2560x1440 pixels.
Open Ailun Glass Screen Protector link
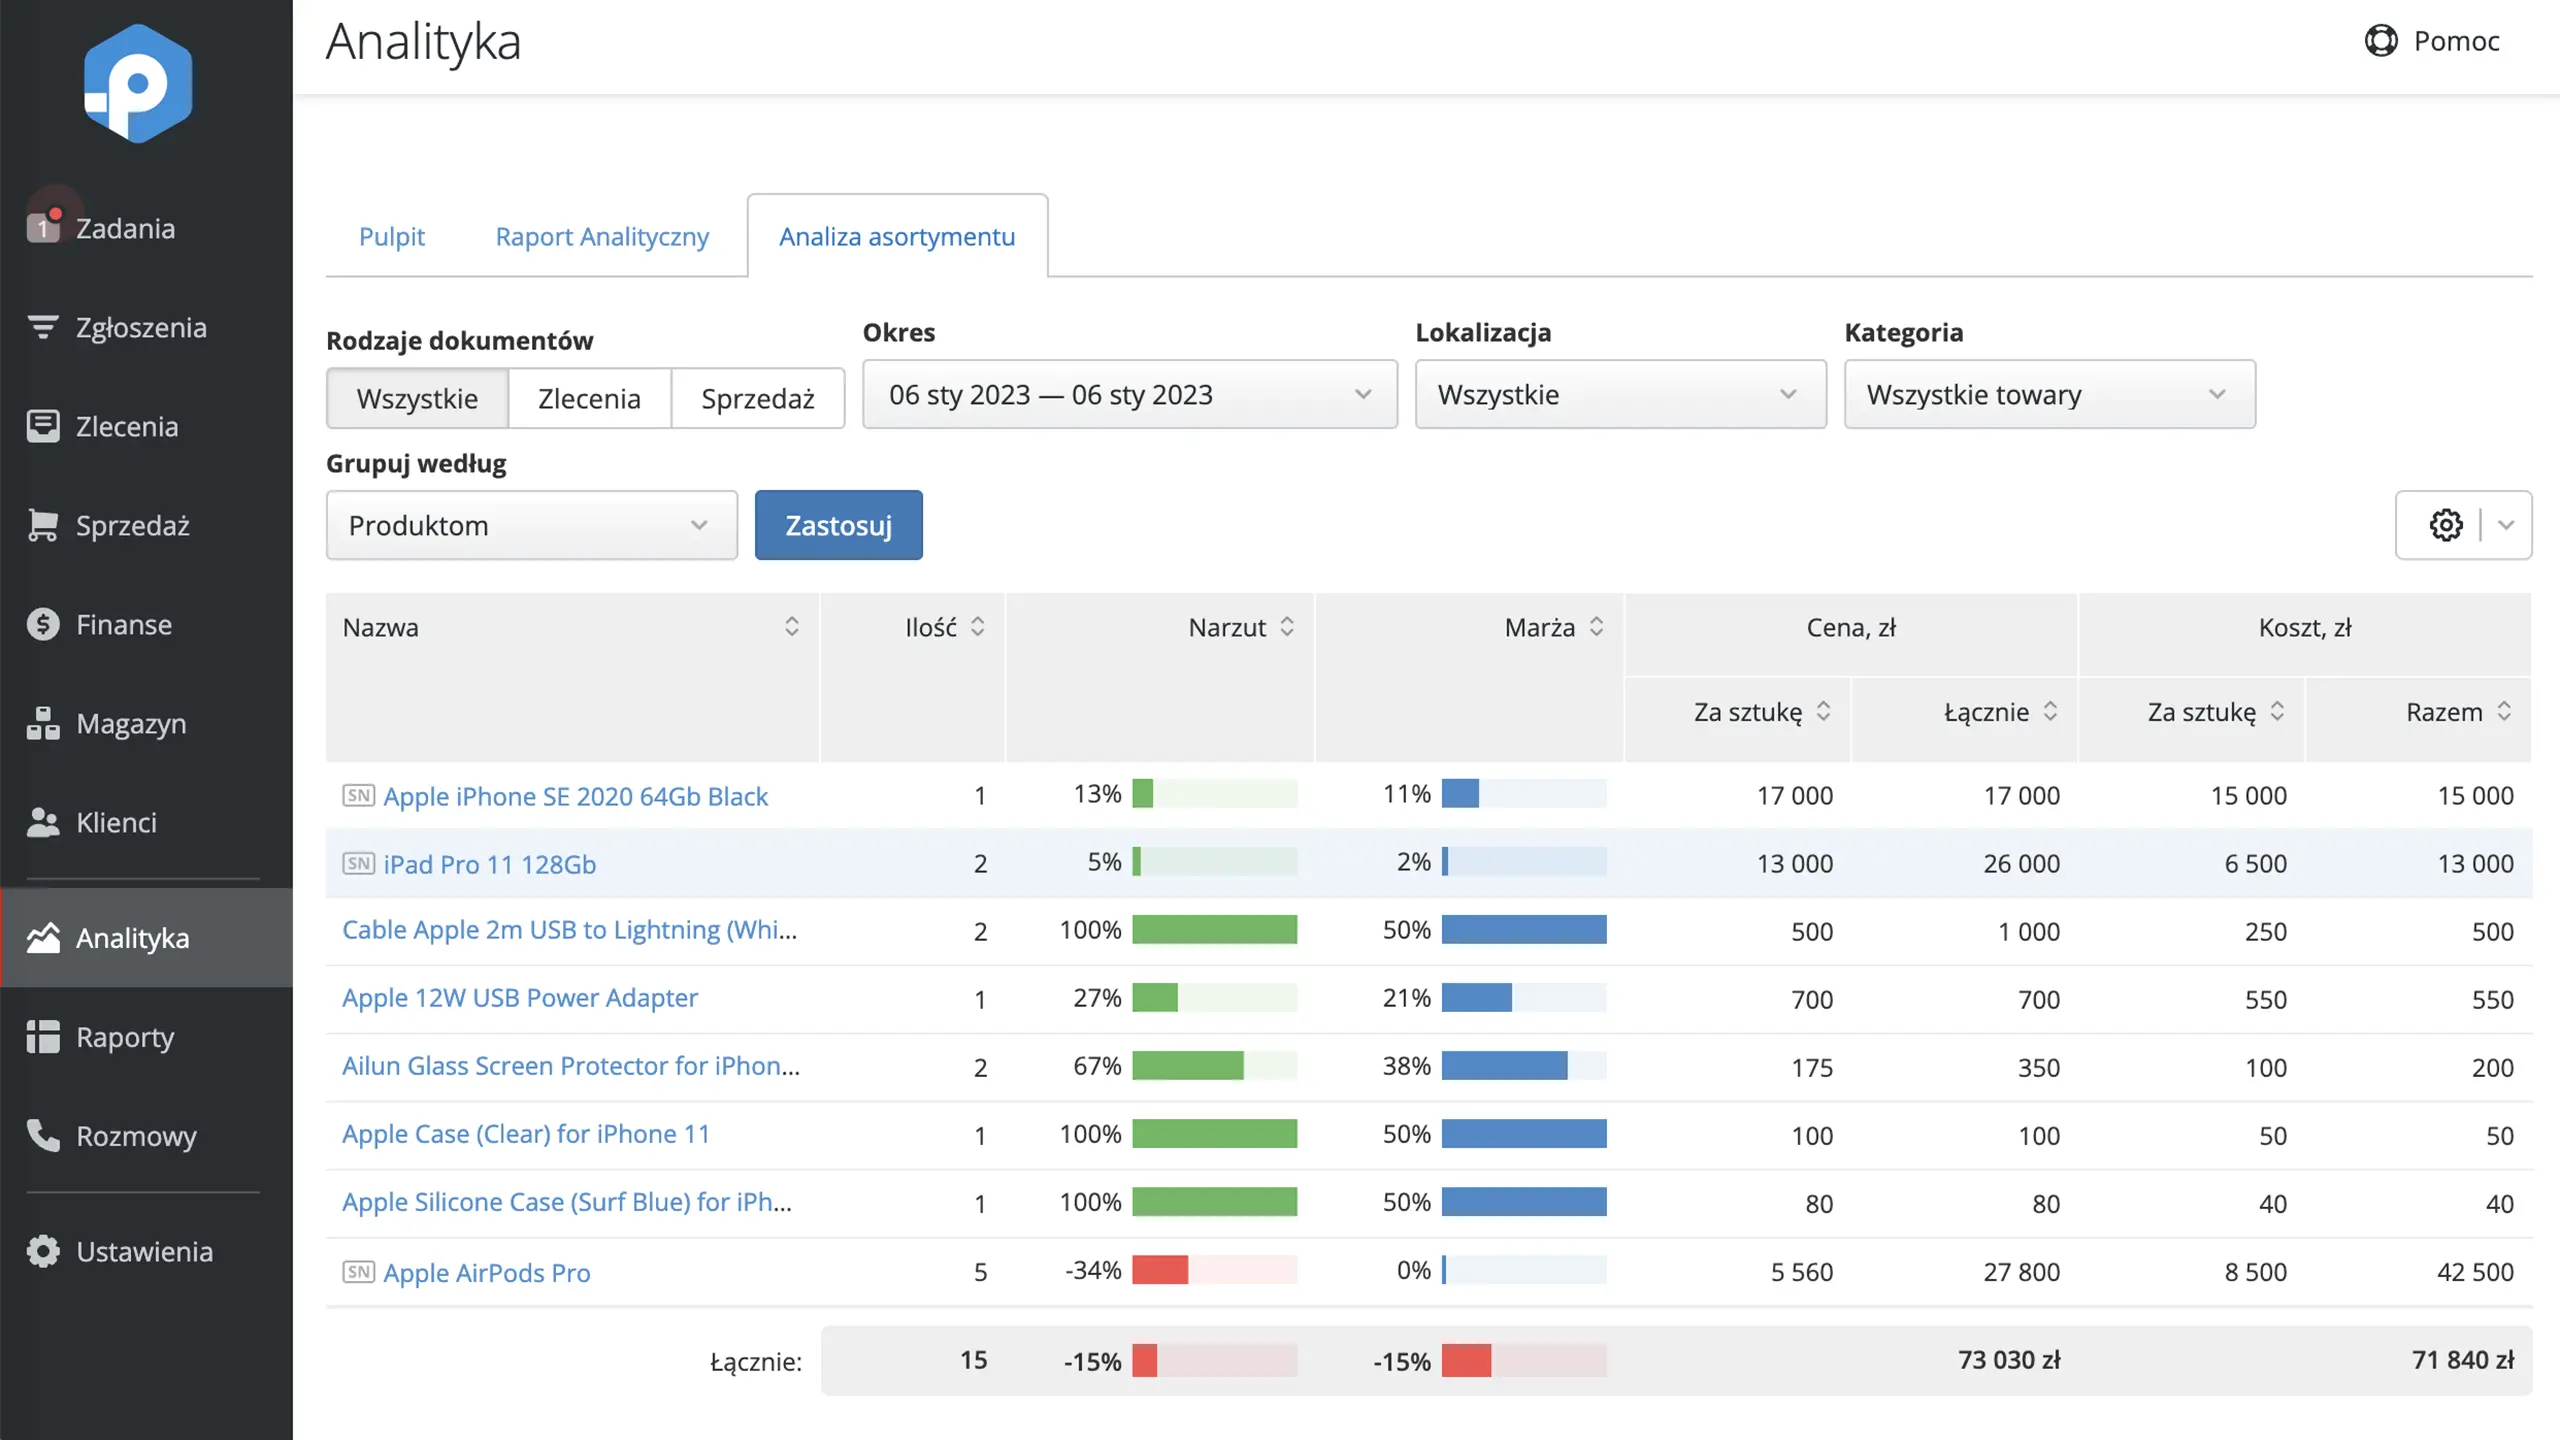tap(571, 1066)
